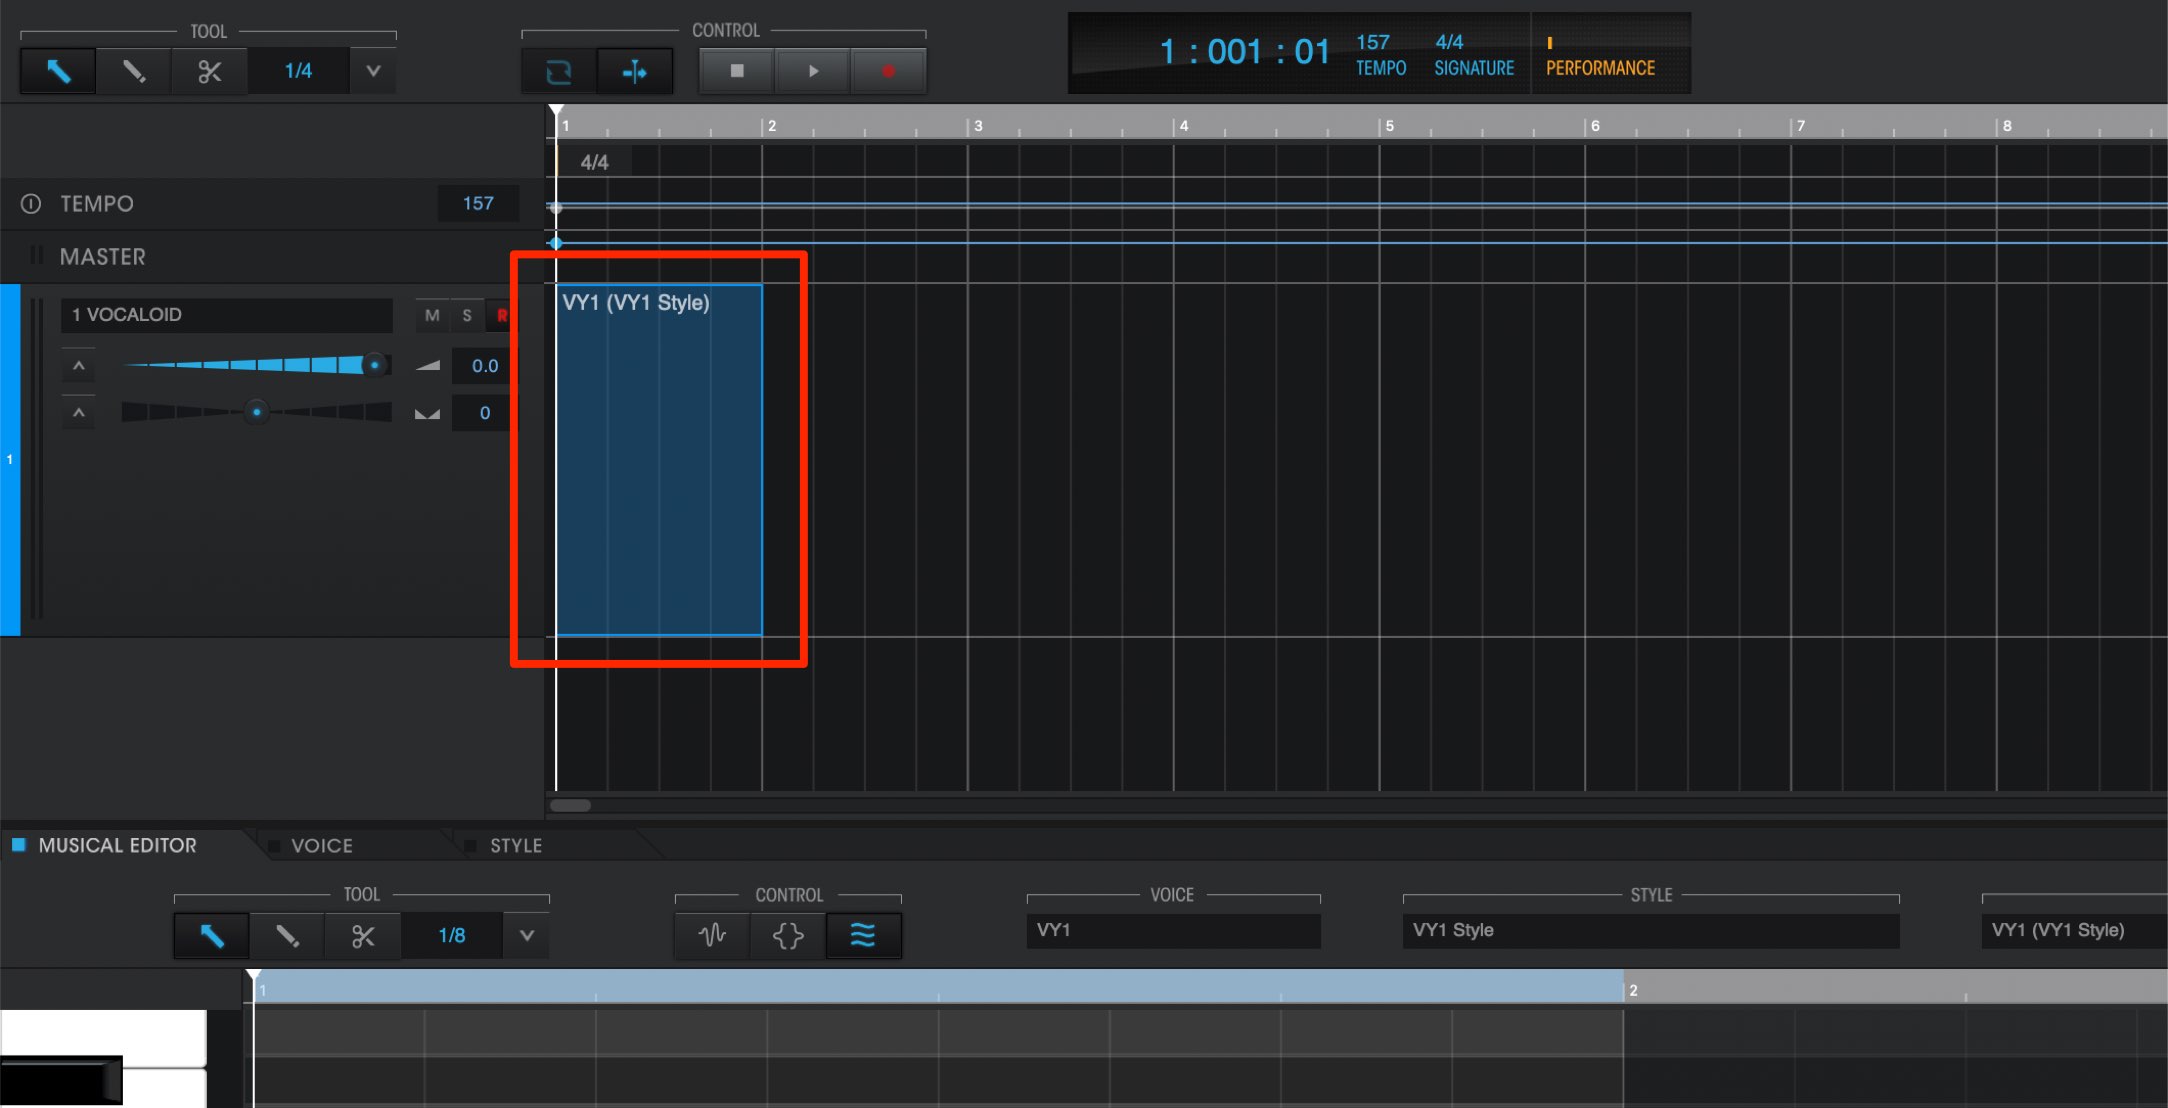Toggle the auto-scroll playhead button
This screenshot has height=1108, width=2168.
(634, 71)
